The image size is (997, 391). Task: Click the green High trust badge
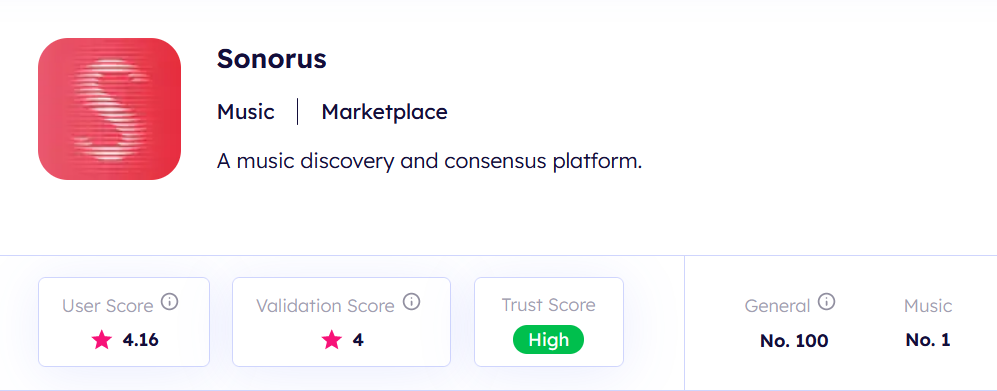pos(548,340)
